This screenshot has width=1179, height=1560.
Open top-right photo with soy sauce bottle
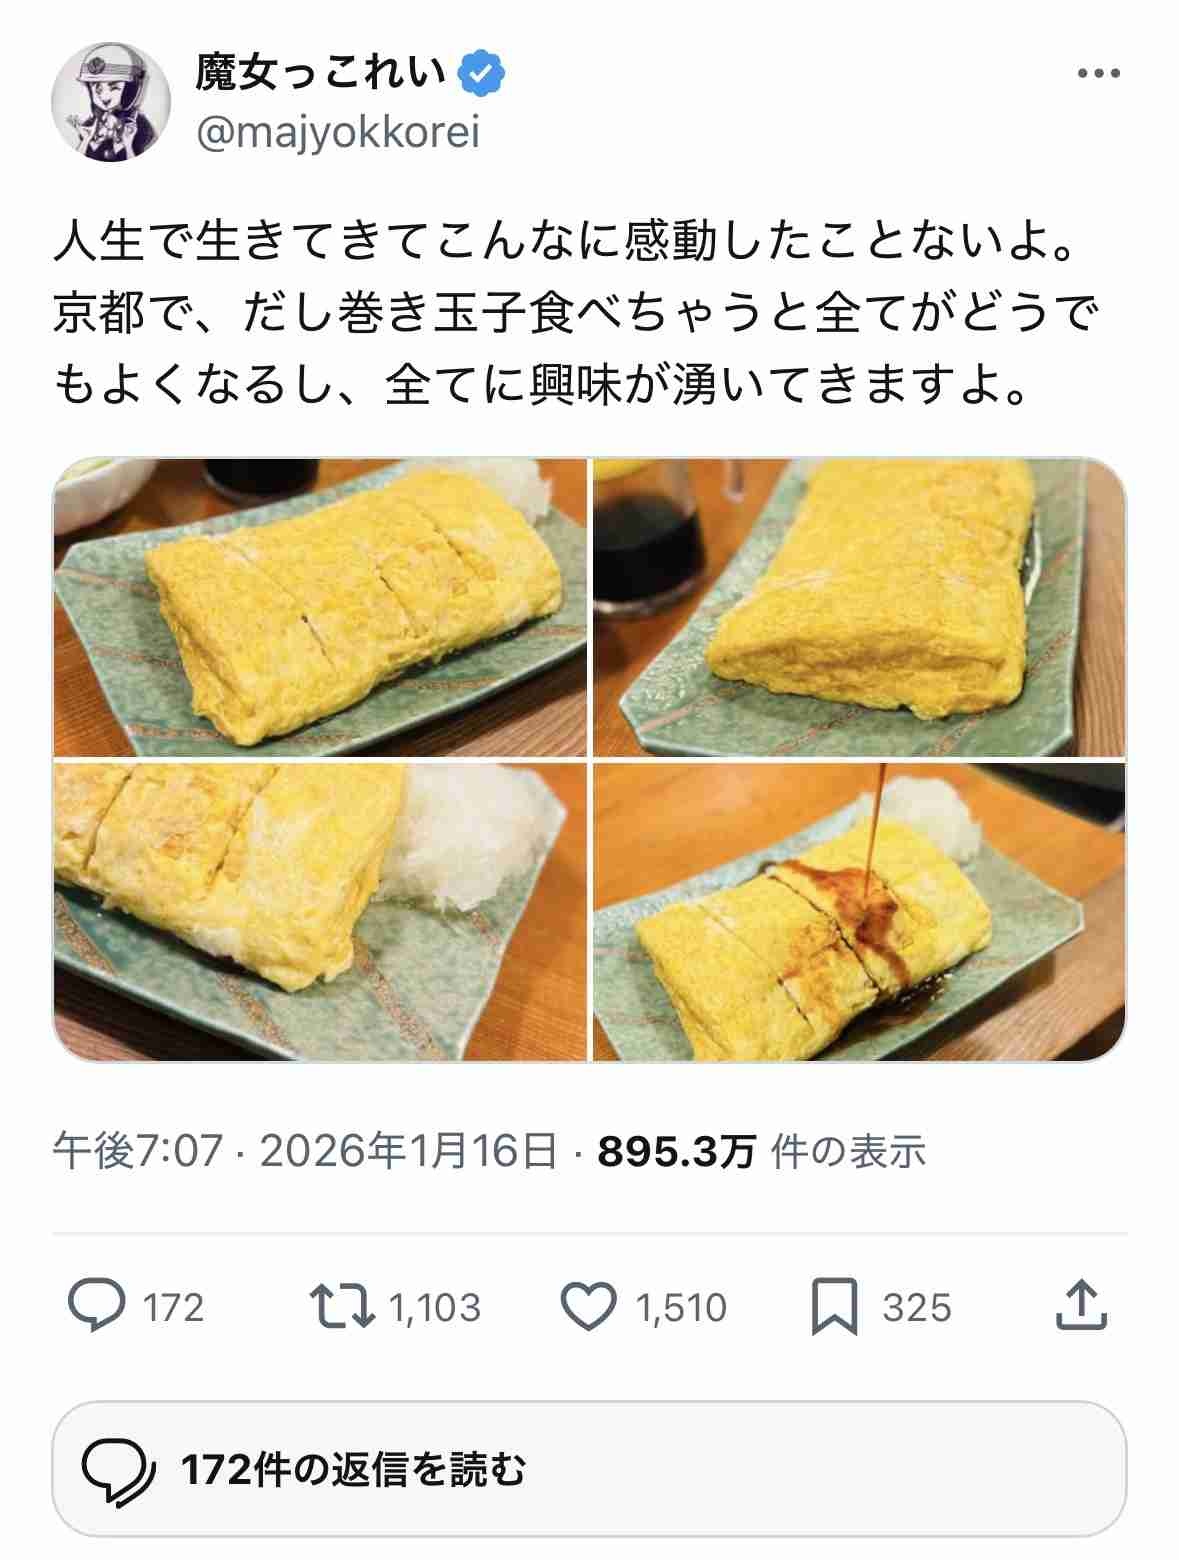859,607
